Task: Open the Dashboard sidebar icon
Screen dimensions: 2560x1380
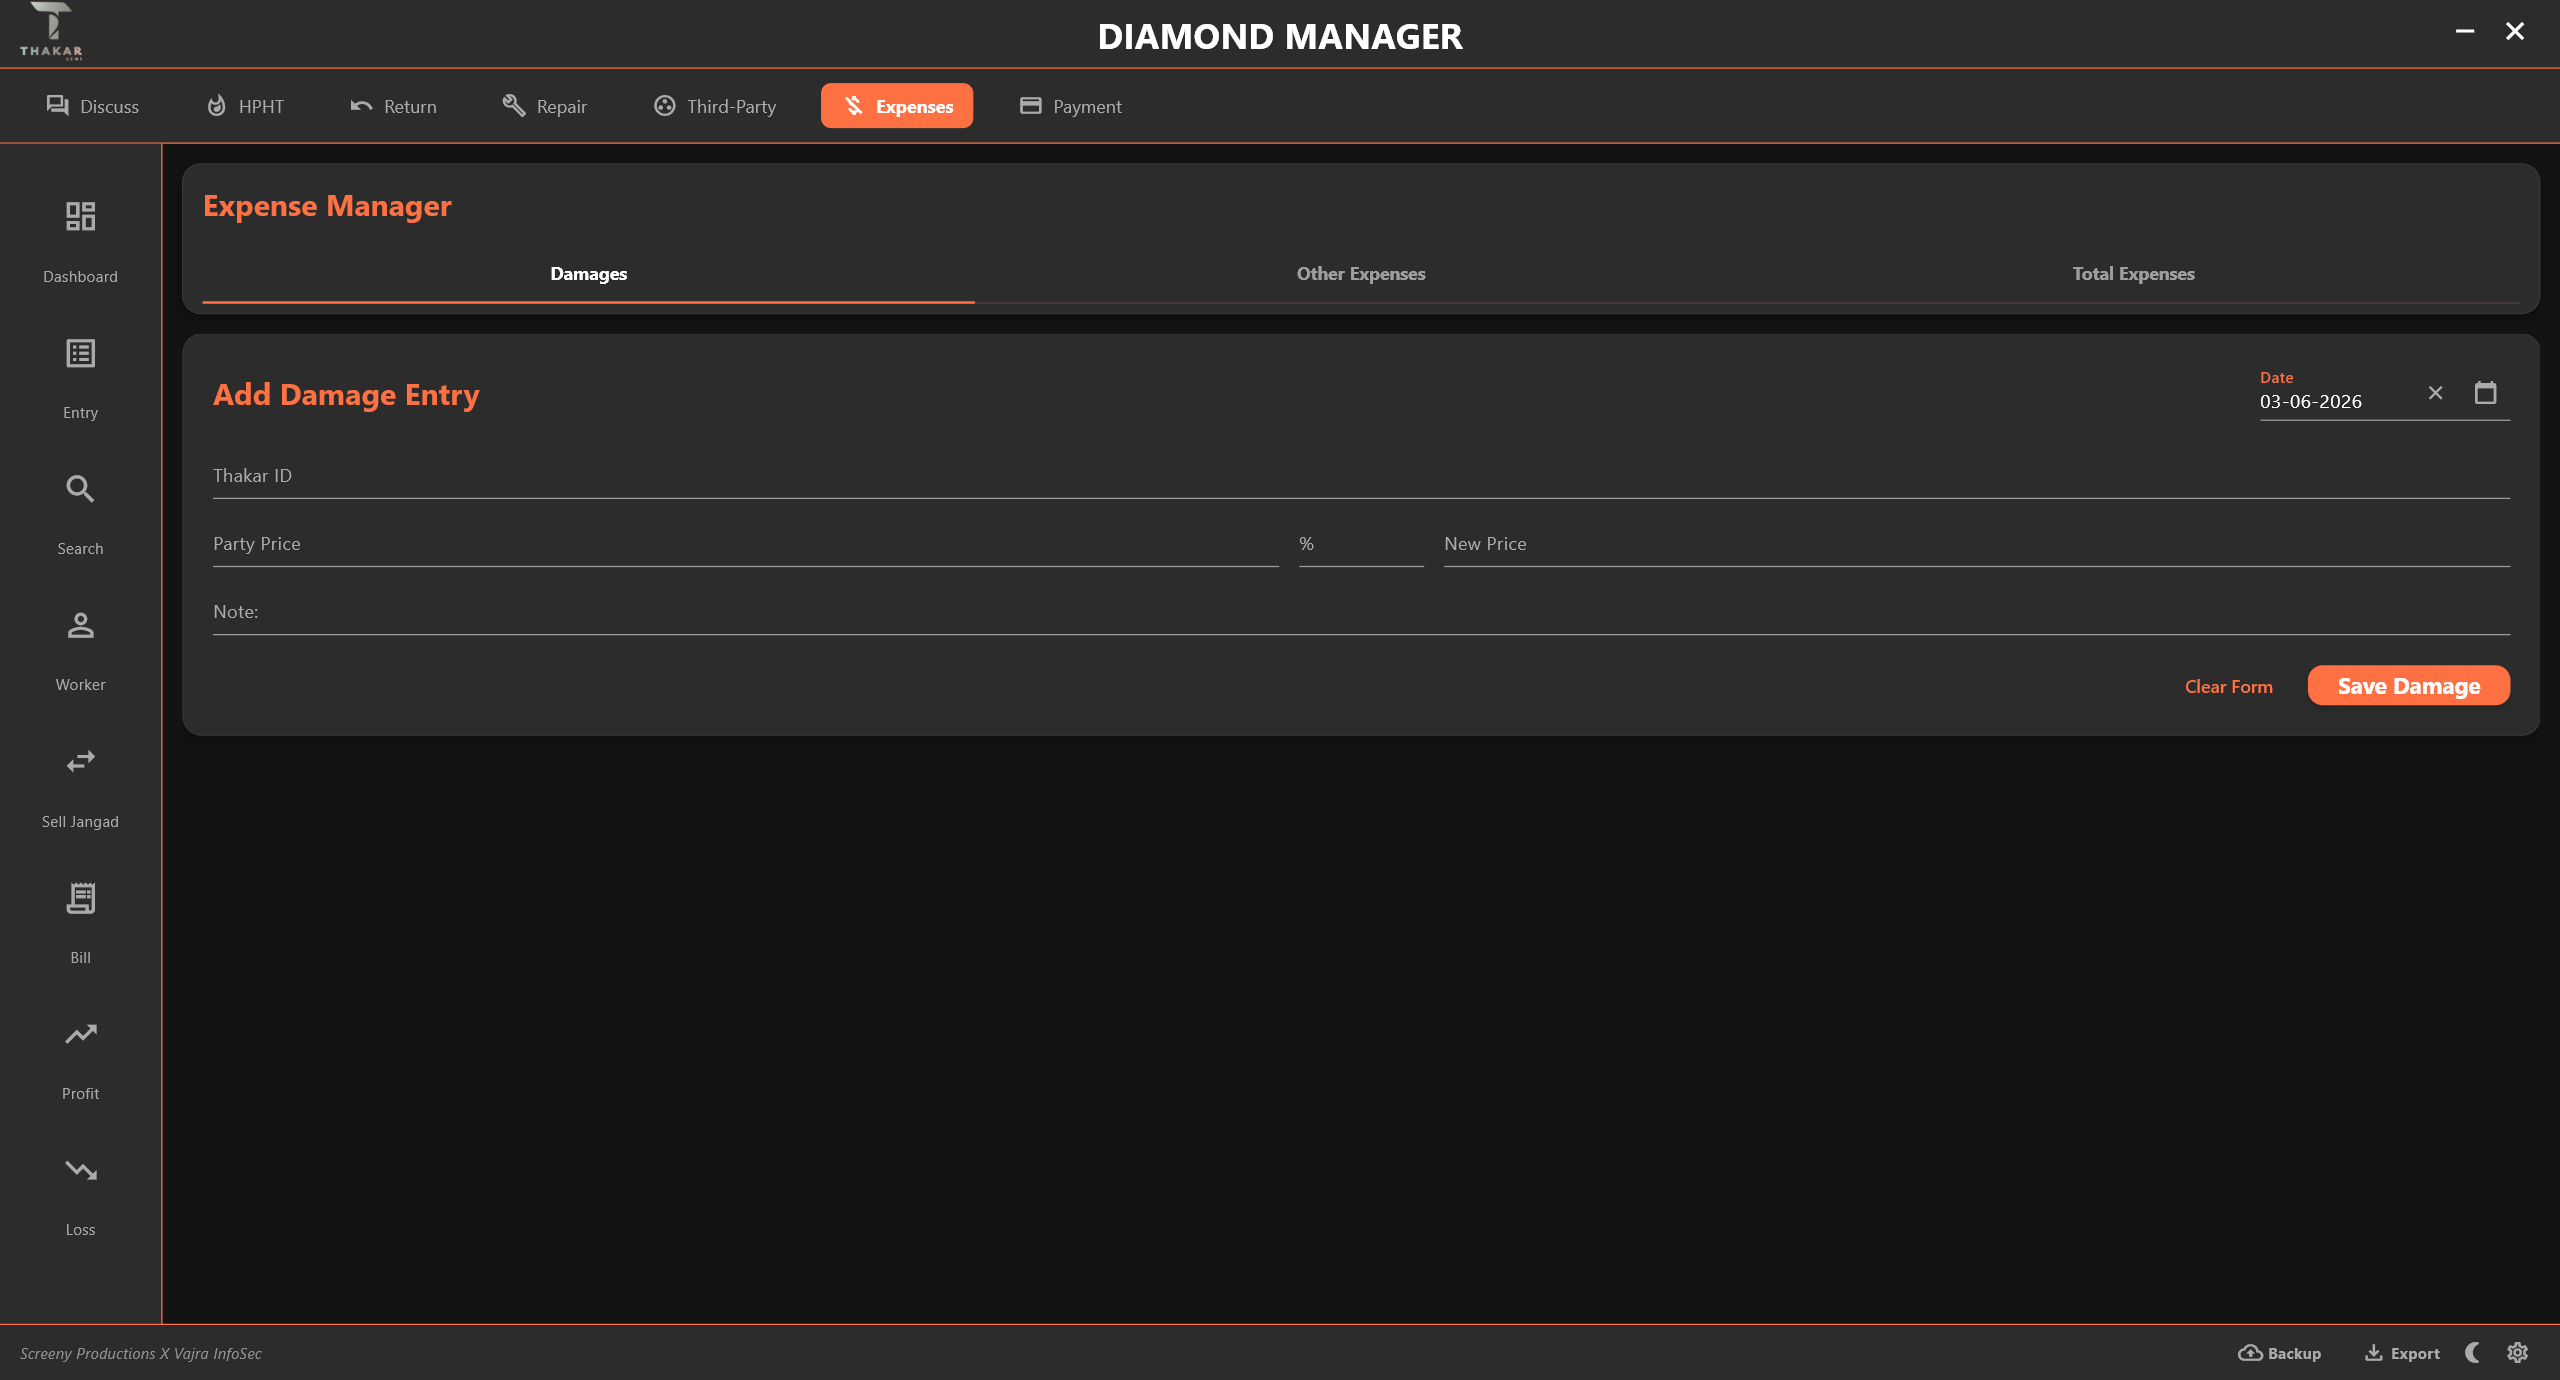Action: tap(80, 216)
